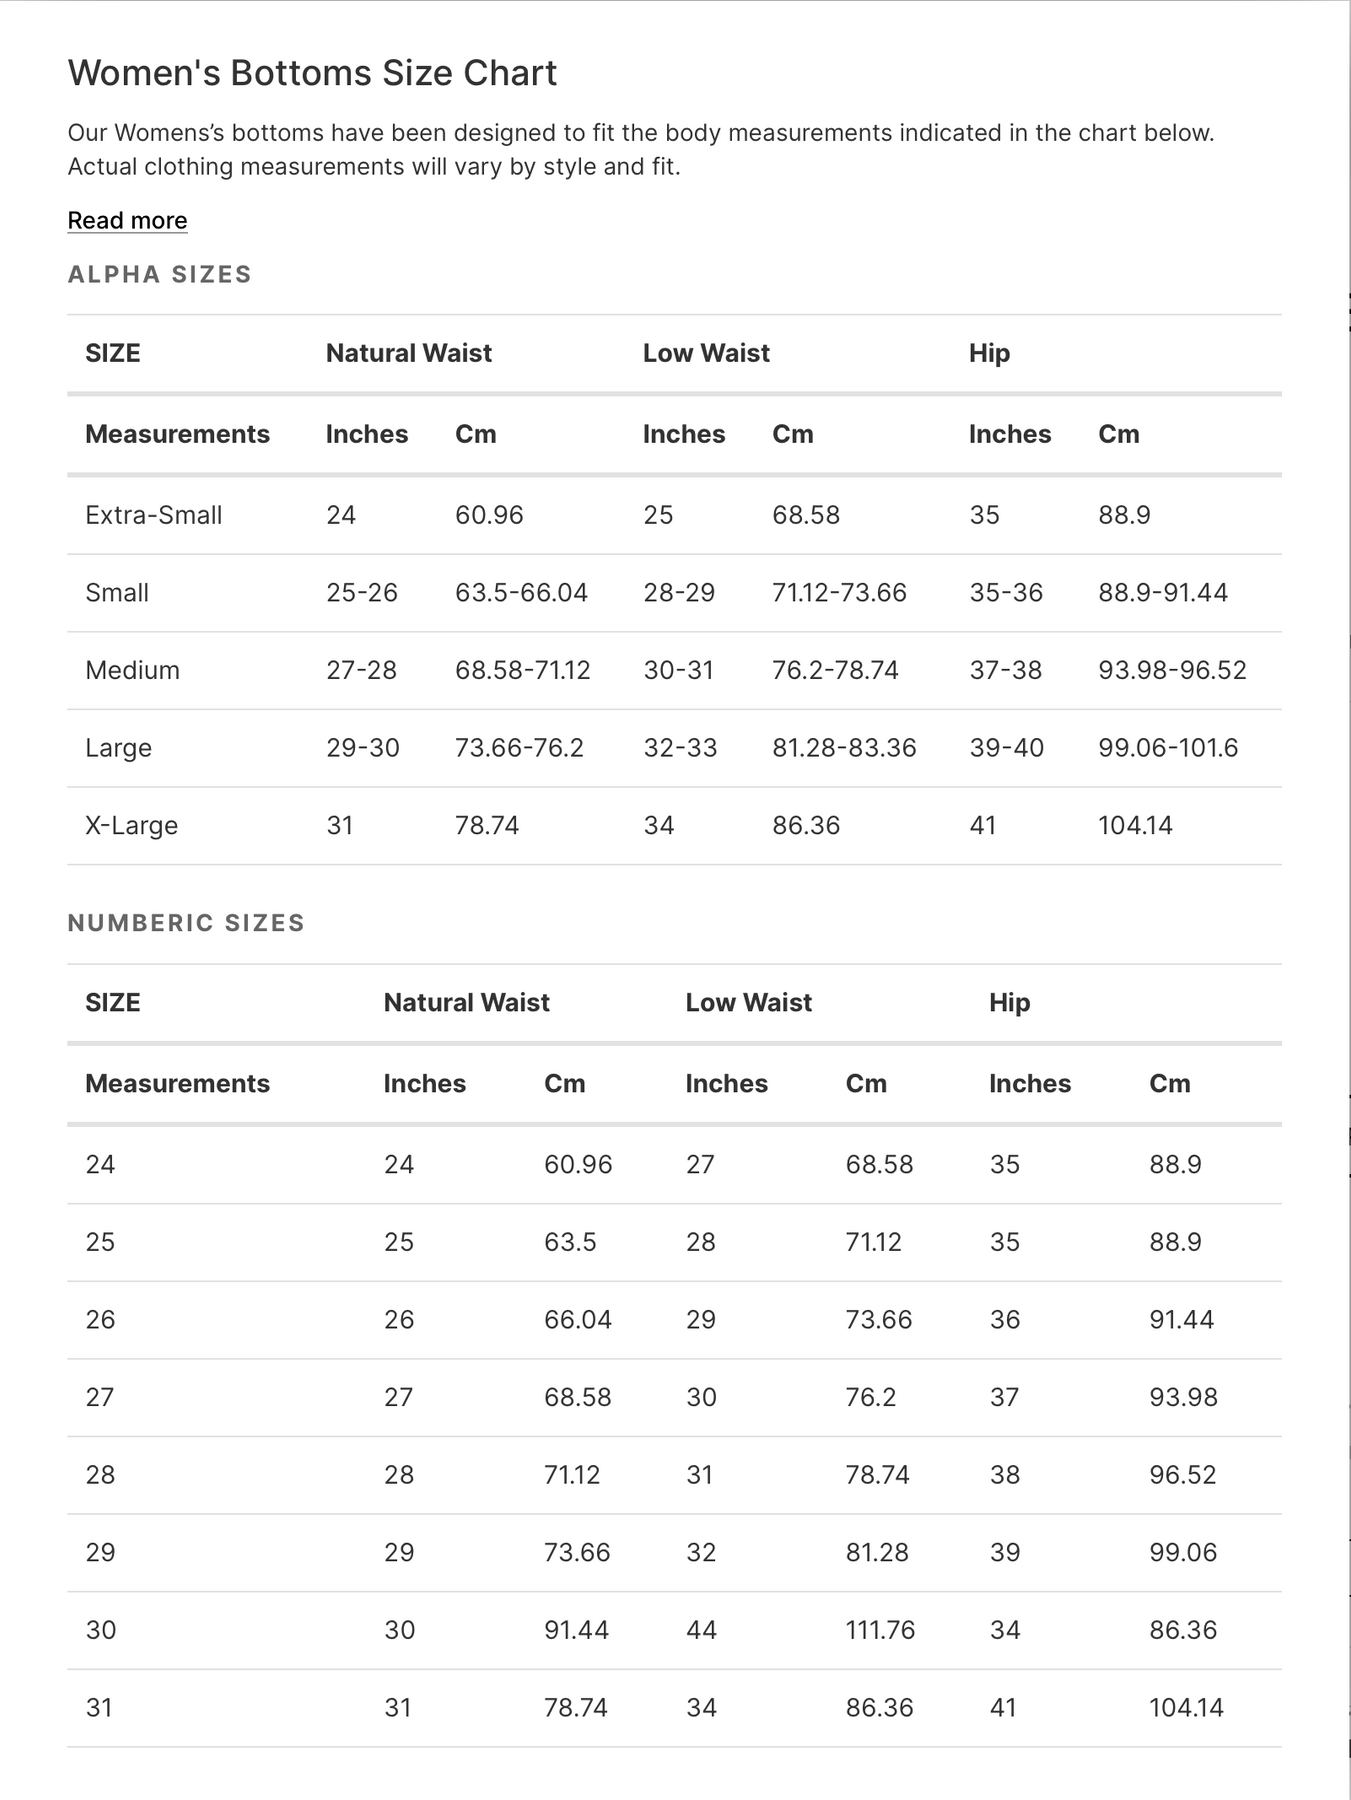Click the Women's Bottoms Size Chart heading

(x=312, y=73)
